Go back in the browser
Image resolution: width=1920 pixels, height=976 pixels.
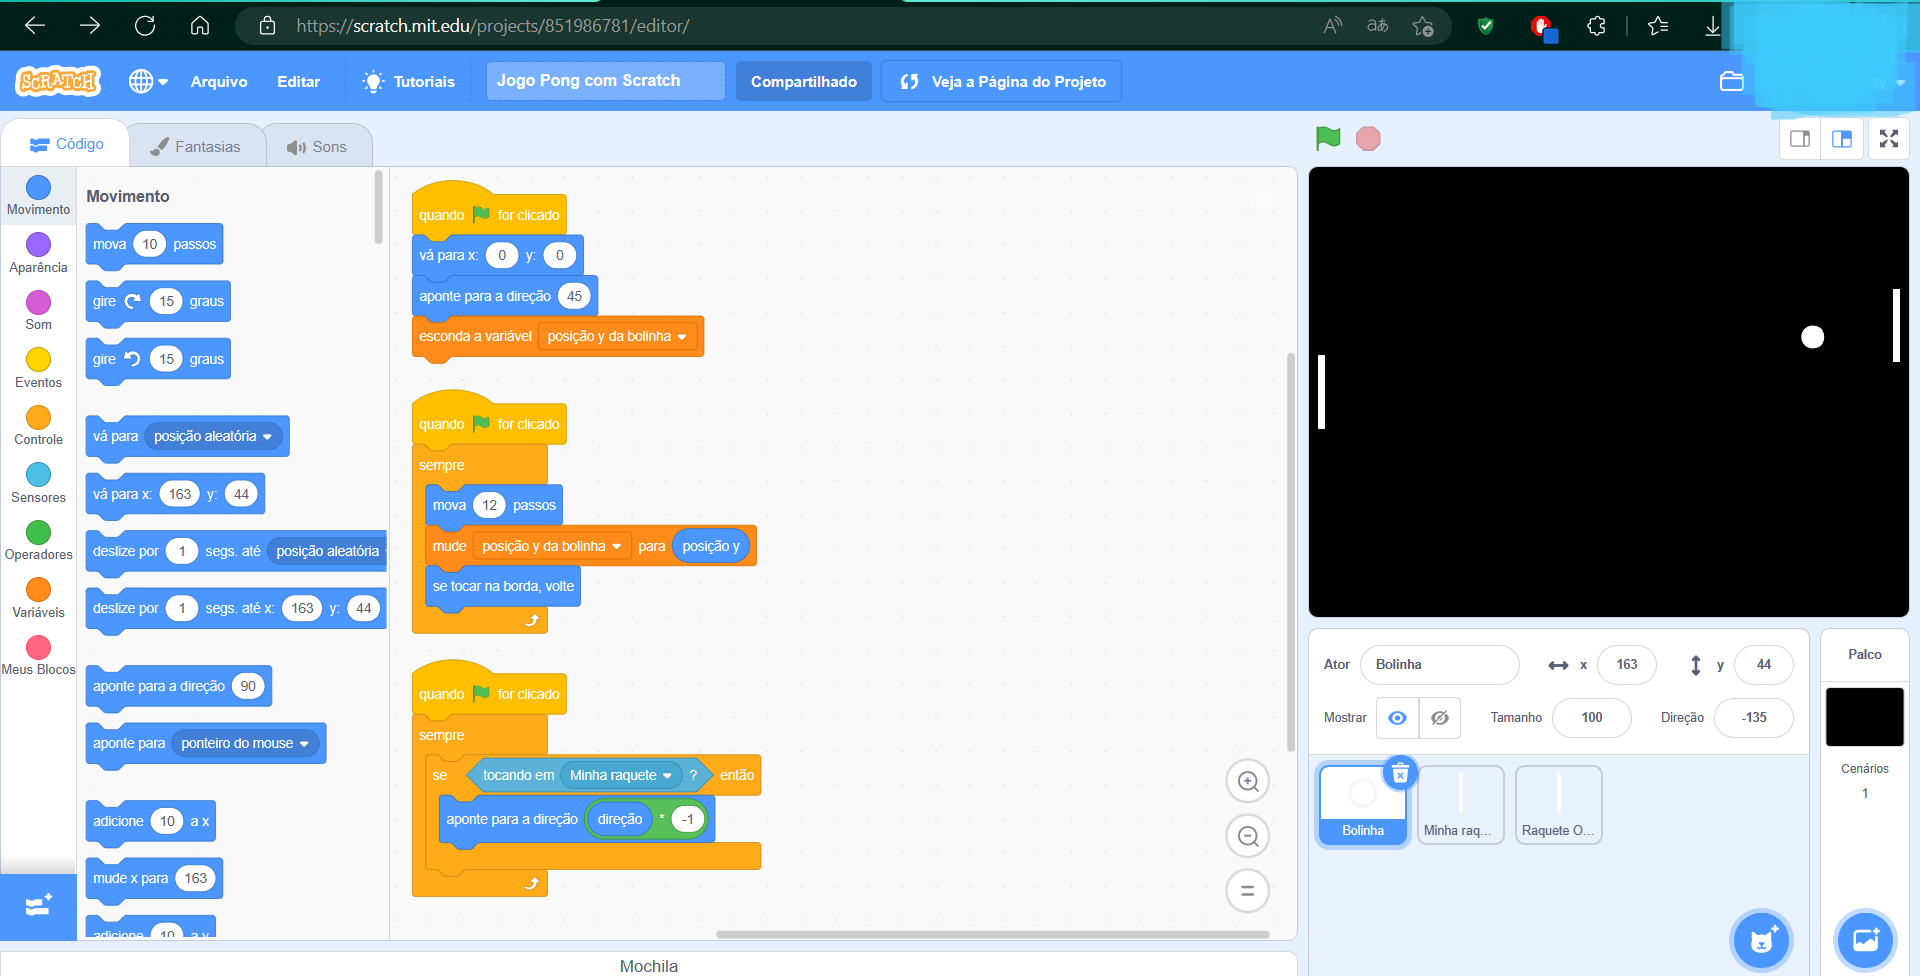tap(35, 26)
